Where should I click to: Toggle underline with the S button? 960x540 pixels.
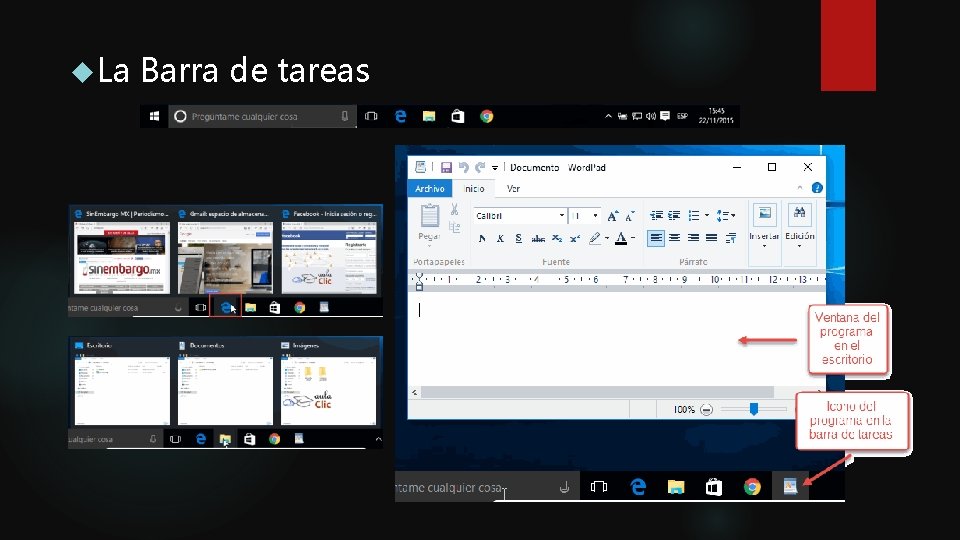pyautogui.click(x=519, y=238)
